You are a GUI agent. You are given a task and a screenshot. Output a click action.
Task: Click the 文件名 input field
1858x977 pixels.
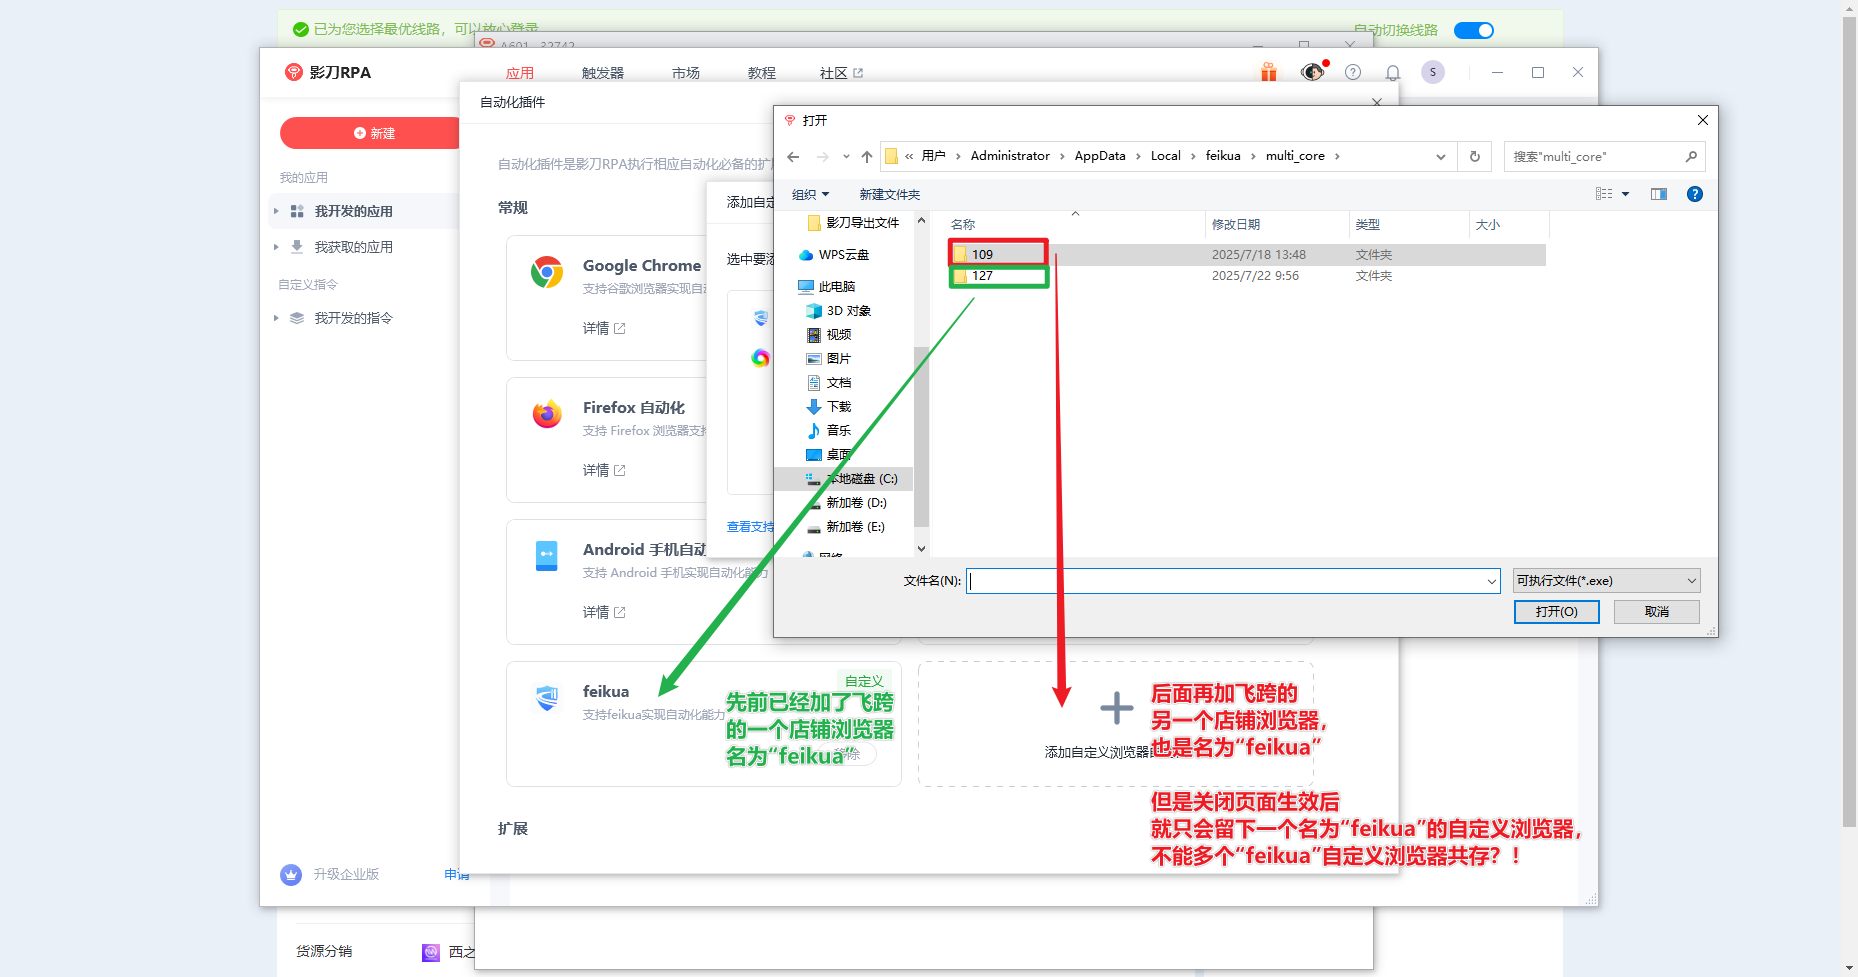point(1226,581)
